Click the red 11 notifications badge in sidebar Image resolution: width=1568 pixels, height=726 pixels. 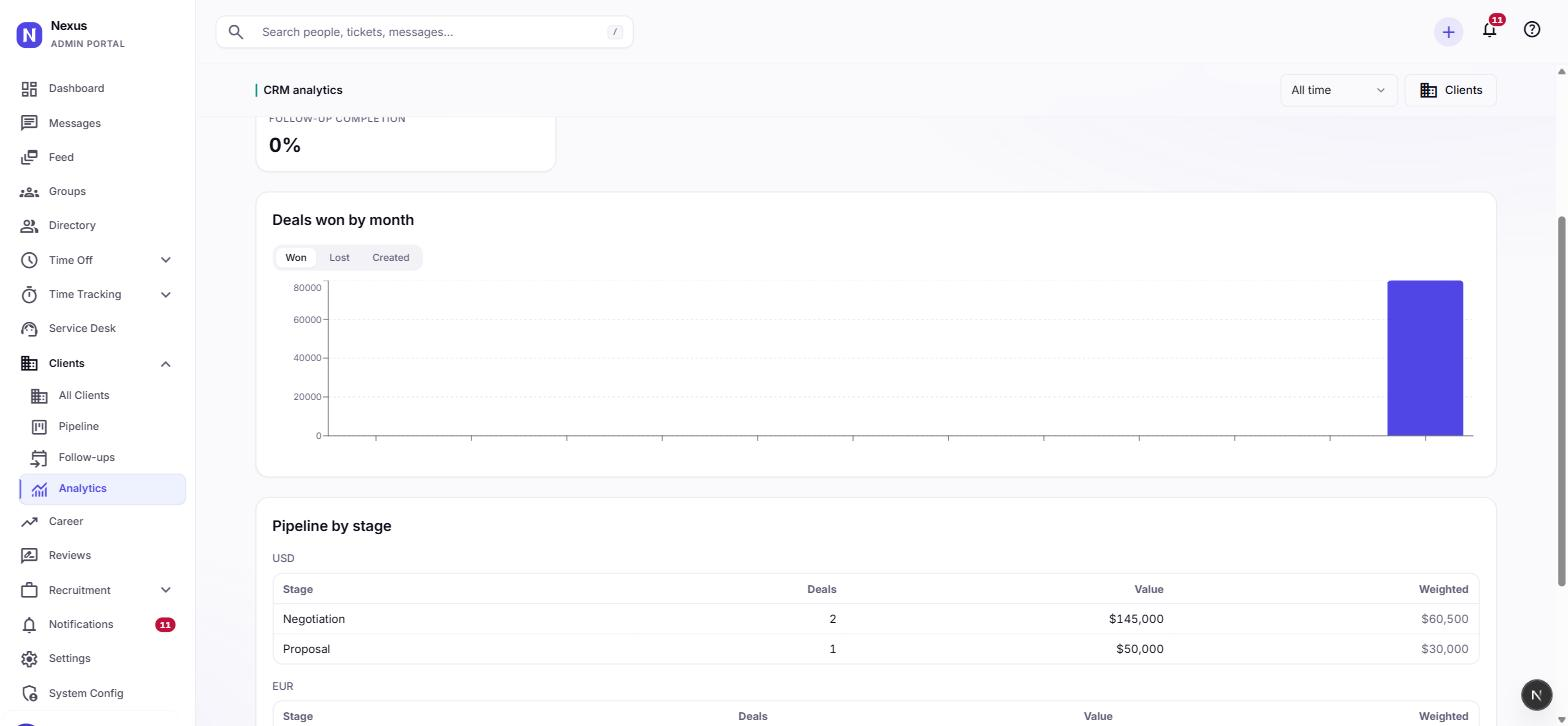pos(165,625)
